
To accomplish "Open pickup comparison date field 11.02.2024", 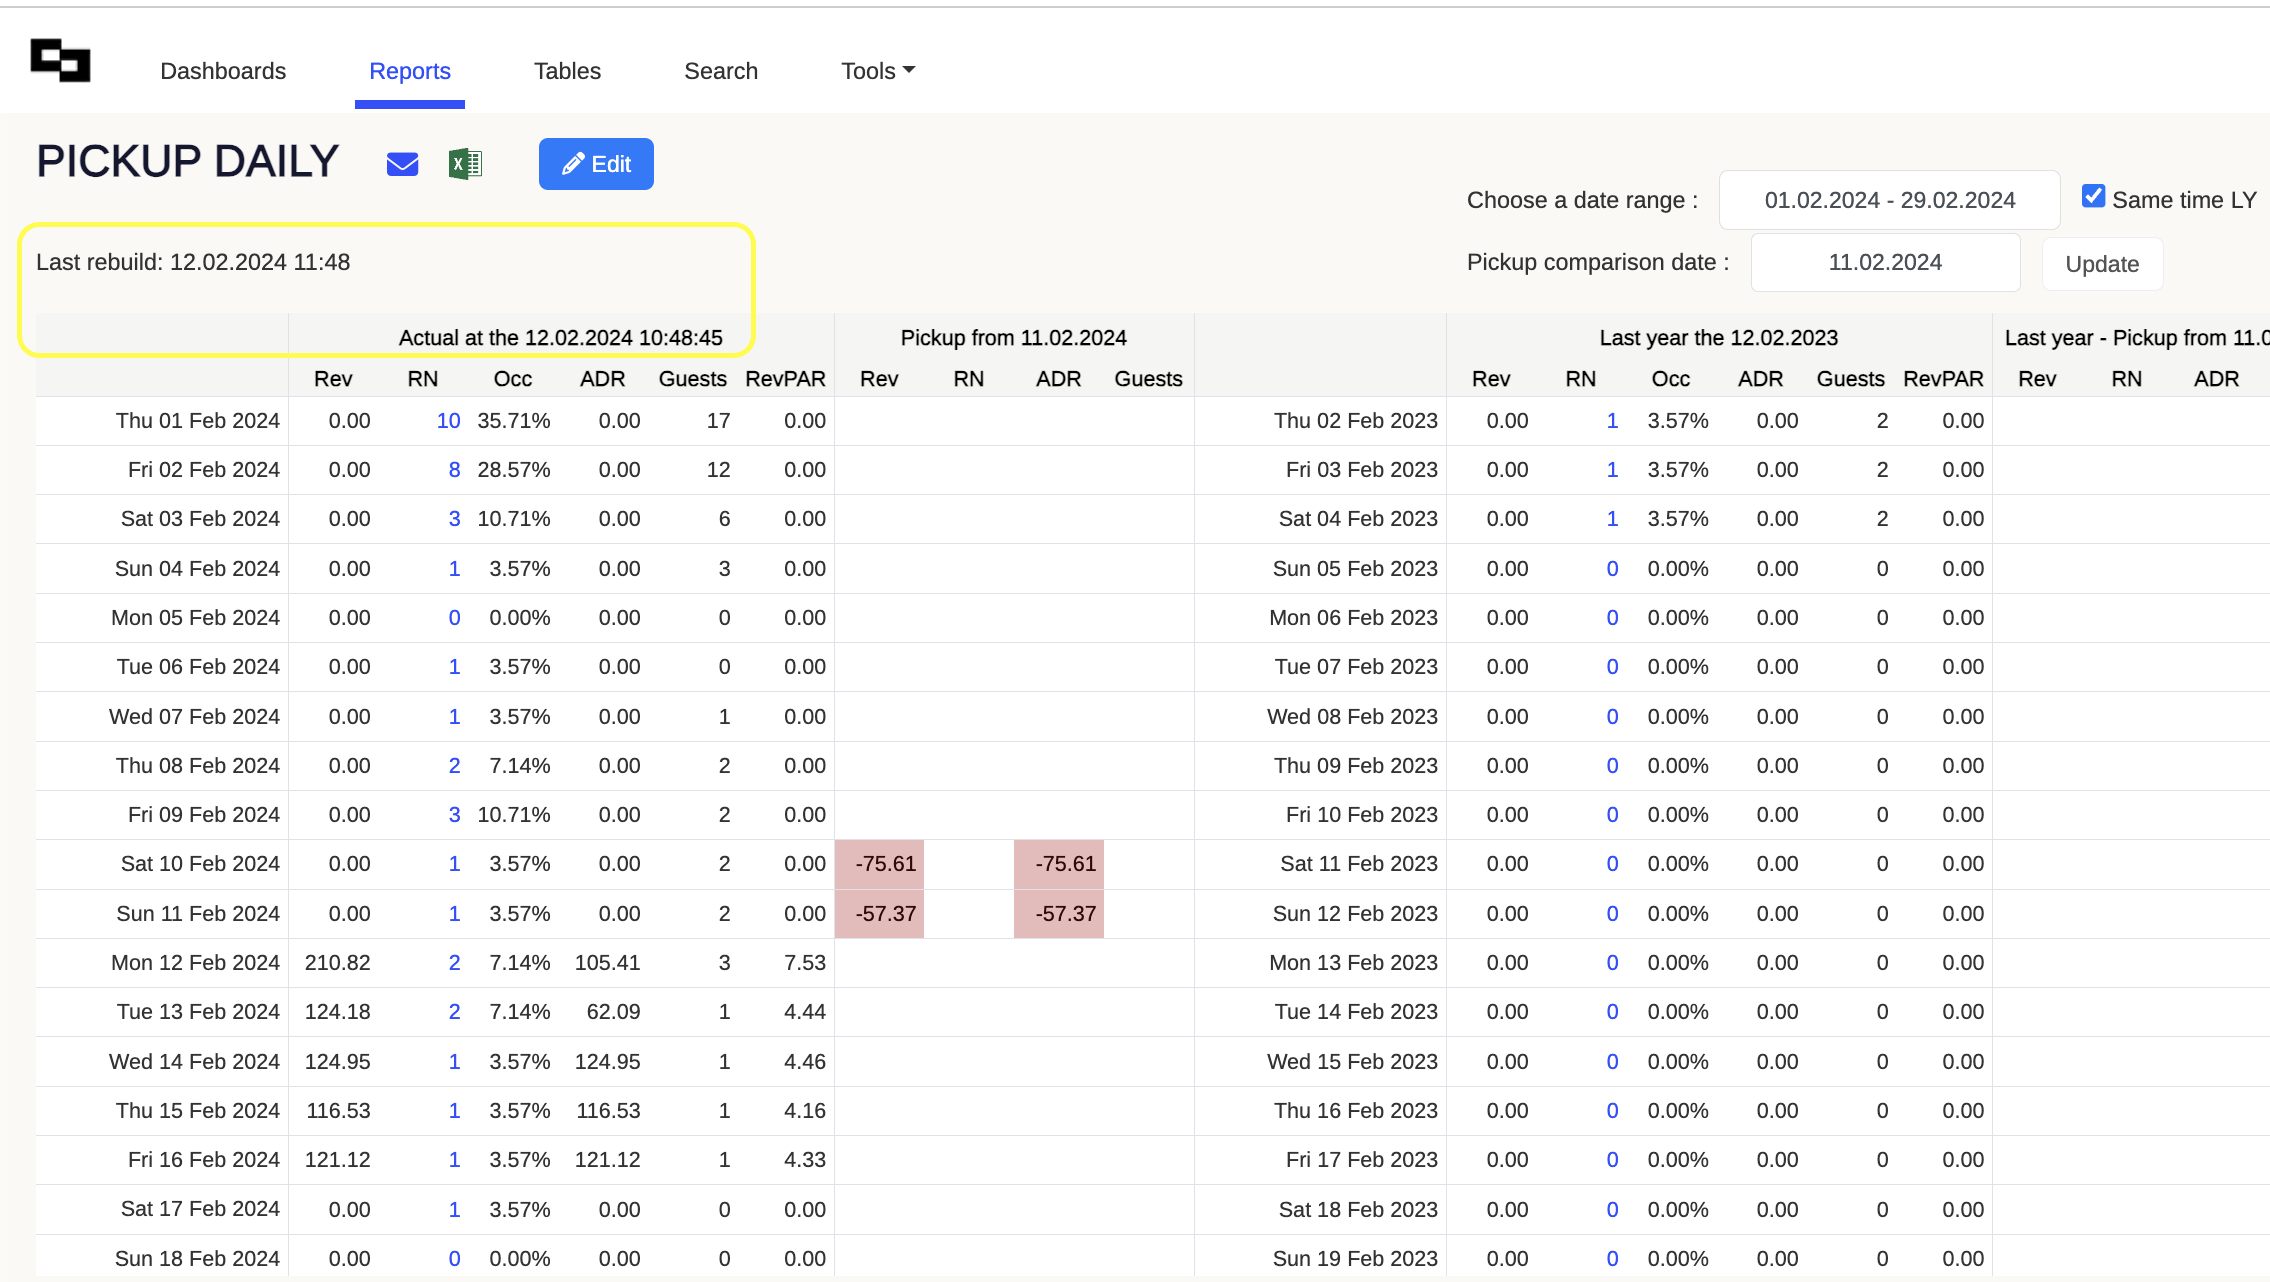I will click(x=1885, y=262).
